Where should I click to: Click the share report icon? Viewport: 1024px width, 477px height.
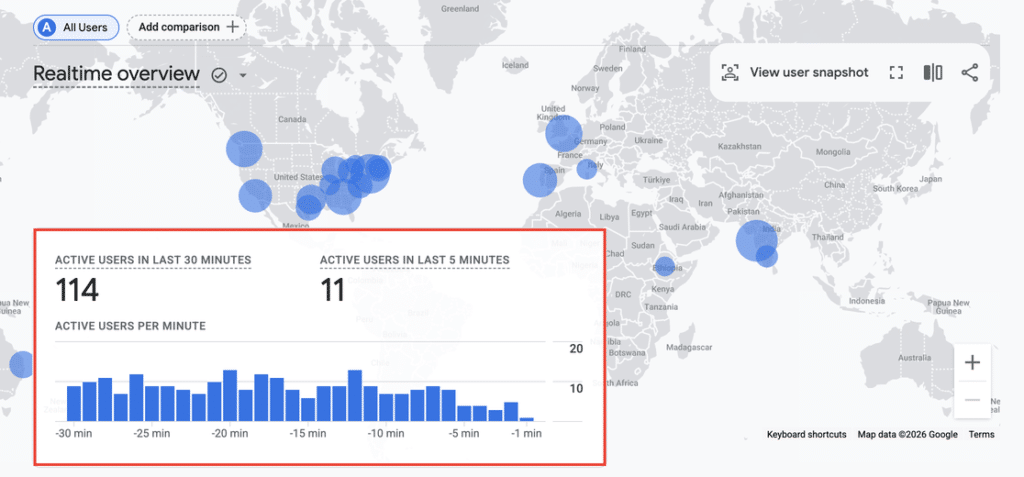[970, 73]
